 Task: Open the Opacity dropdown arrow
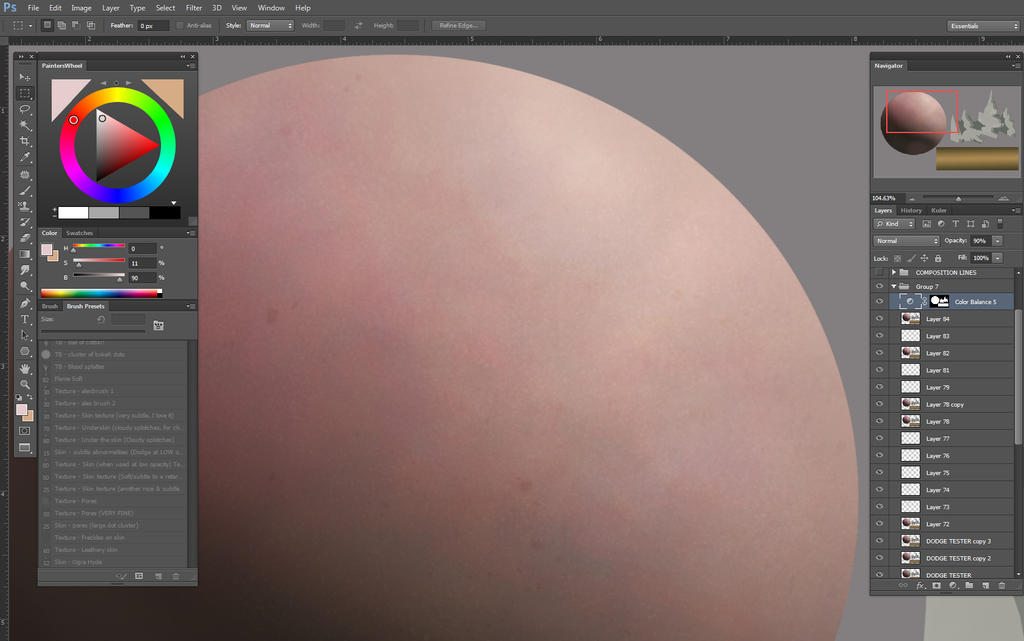pyautogui.click(x=997, y=241)
